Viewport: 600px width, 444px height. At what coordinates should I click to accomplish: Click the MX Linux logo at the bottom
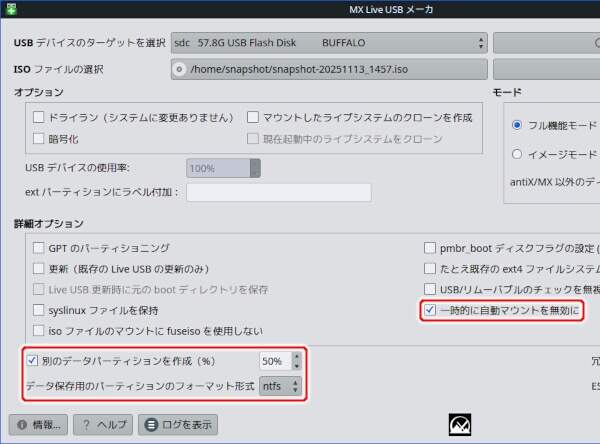pos(460,424)
